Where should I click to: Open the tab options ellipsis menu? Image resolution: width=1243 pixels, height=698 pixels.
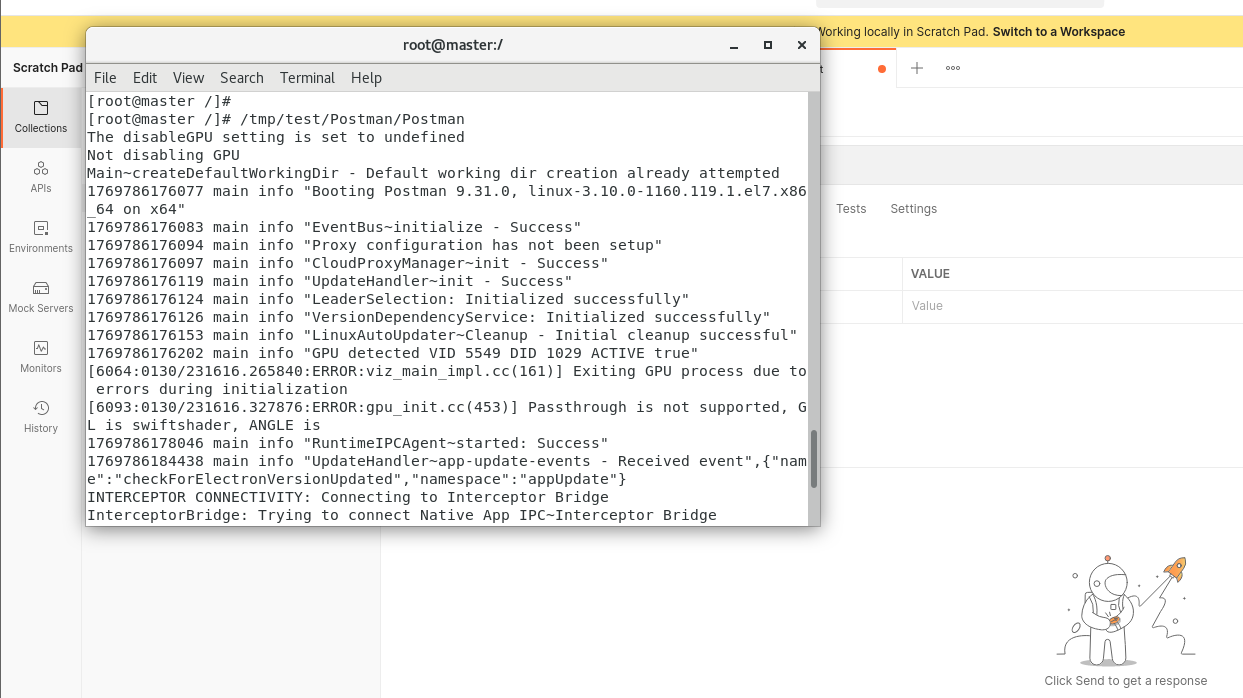pos(953,68)
